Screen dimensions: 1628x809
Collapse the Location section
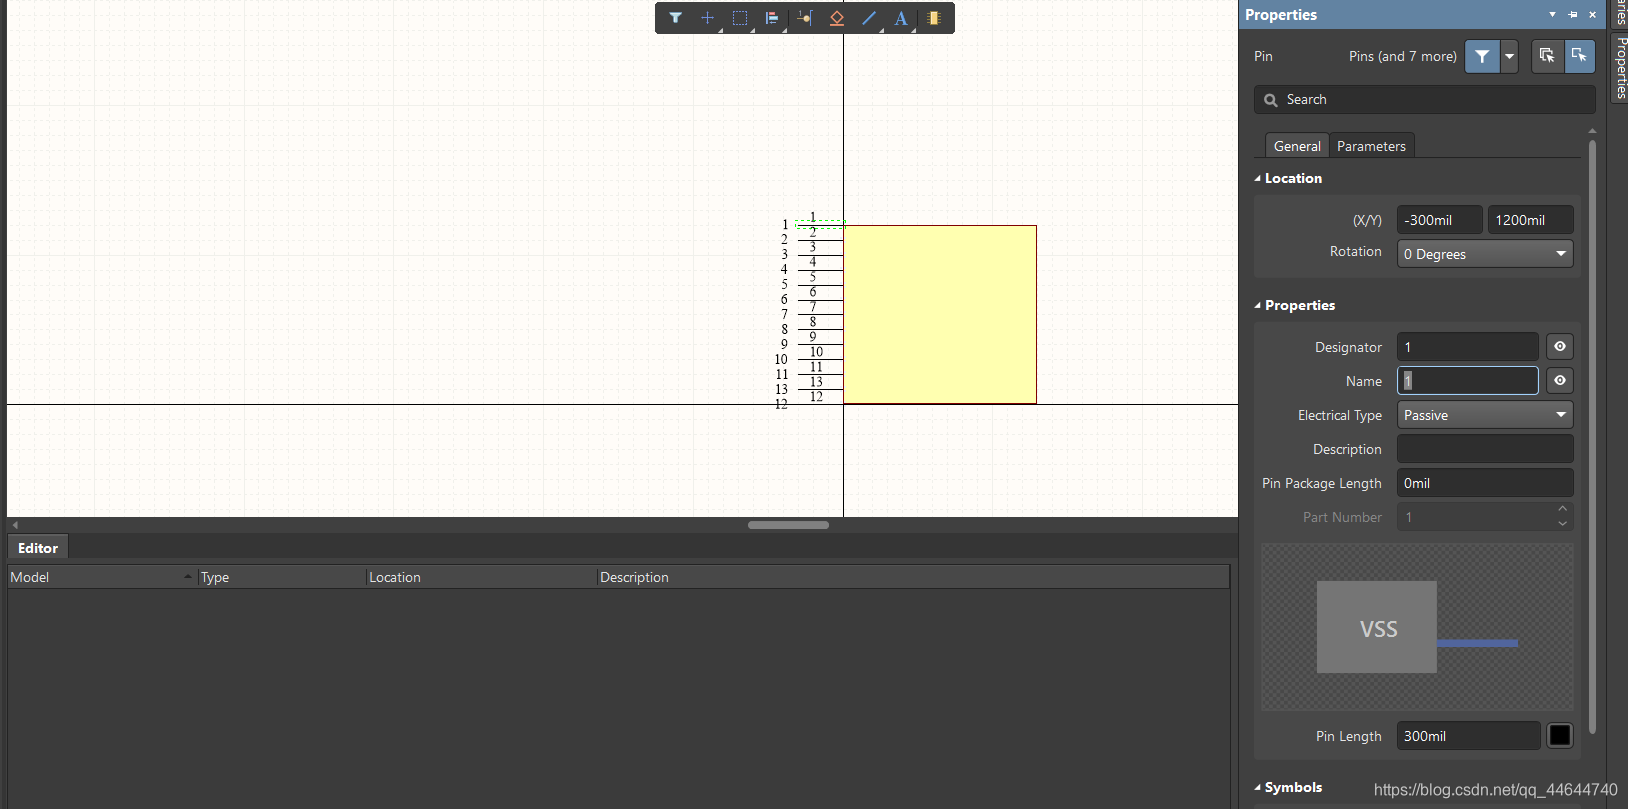1289,178
